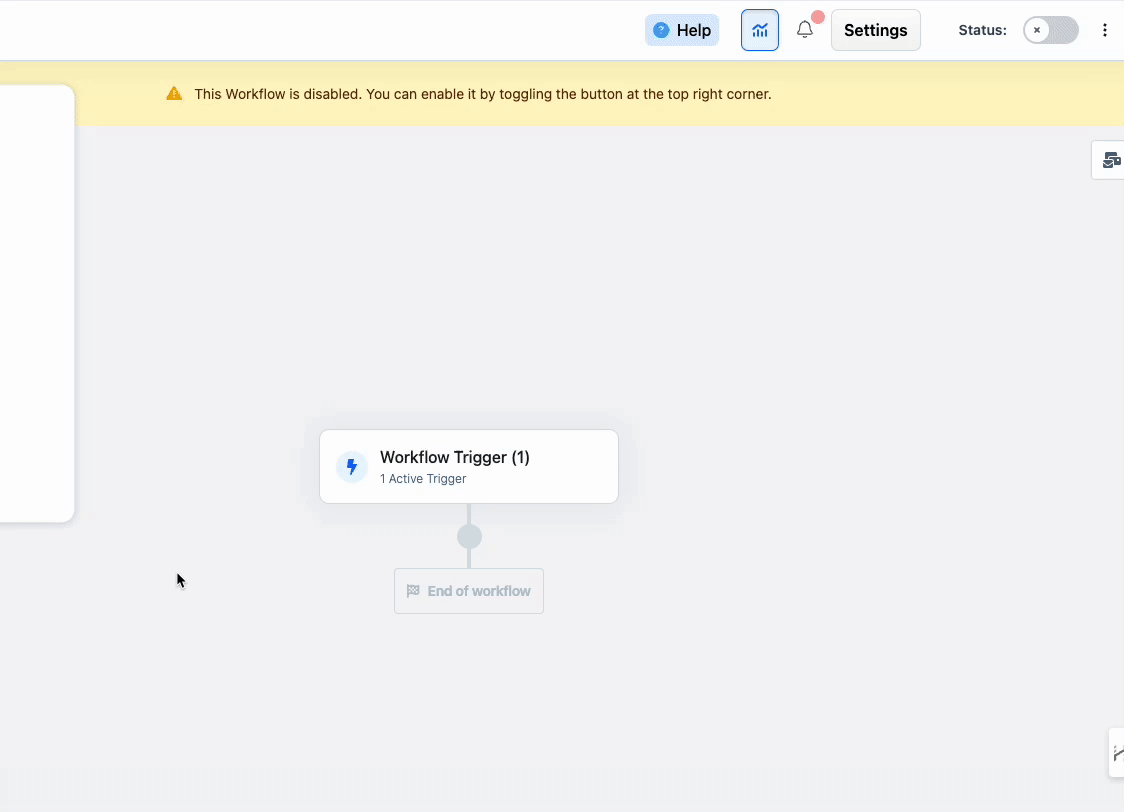
Task: Open the side panel icon at right edge
Action: point(1110,160)
